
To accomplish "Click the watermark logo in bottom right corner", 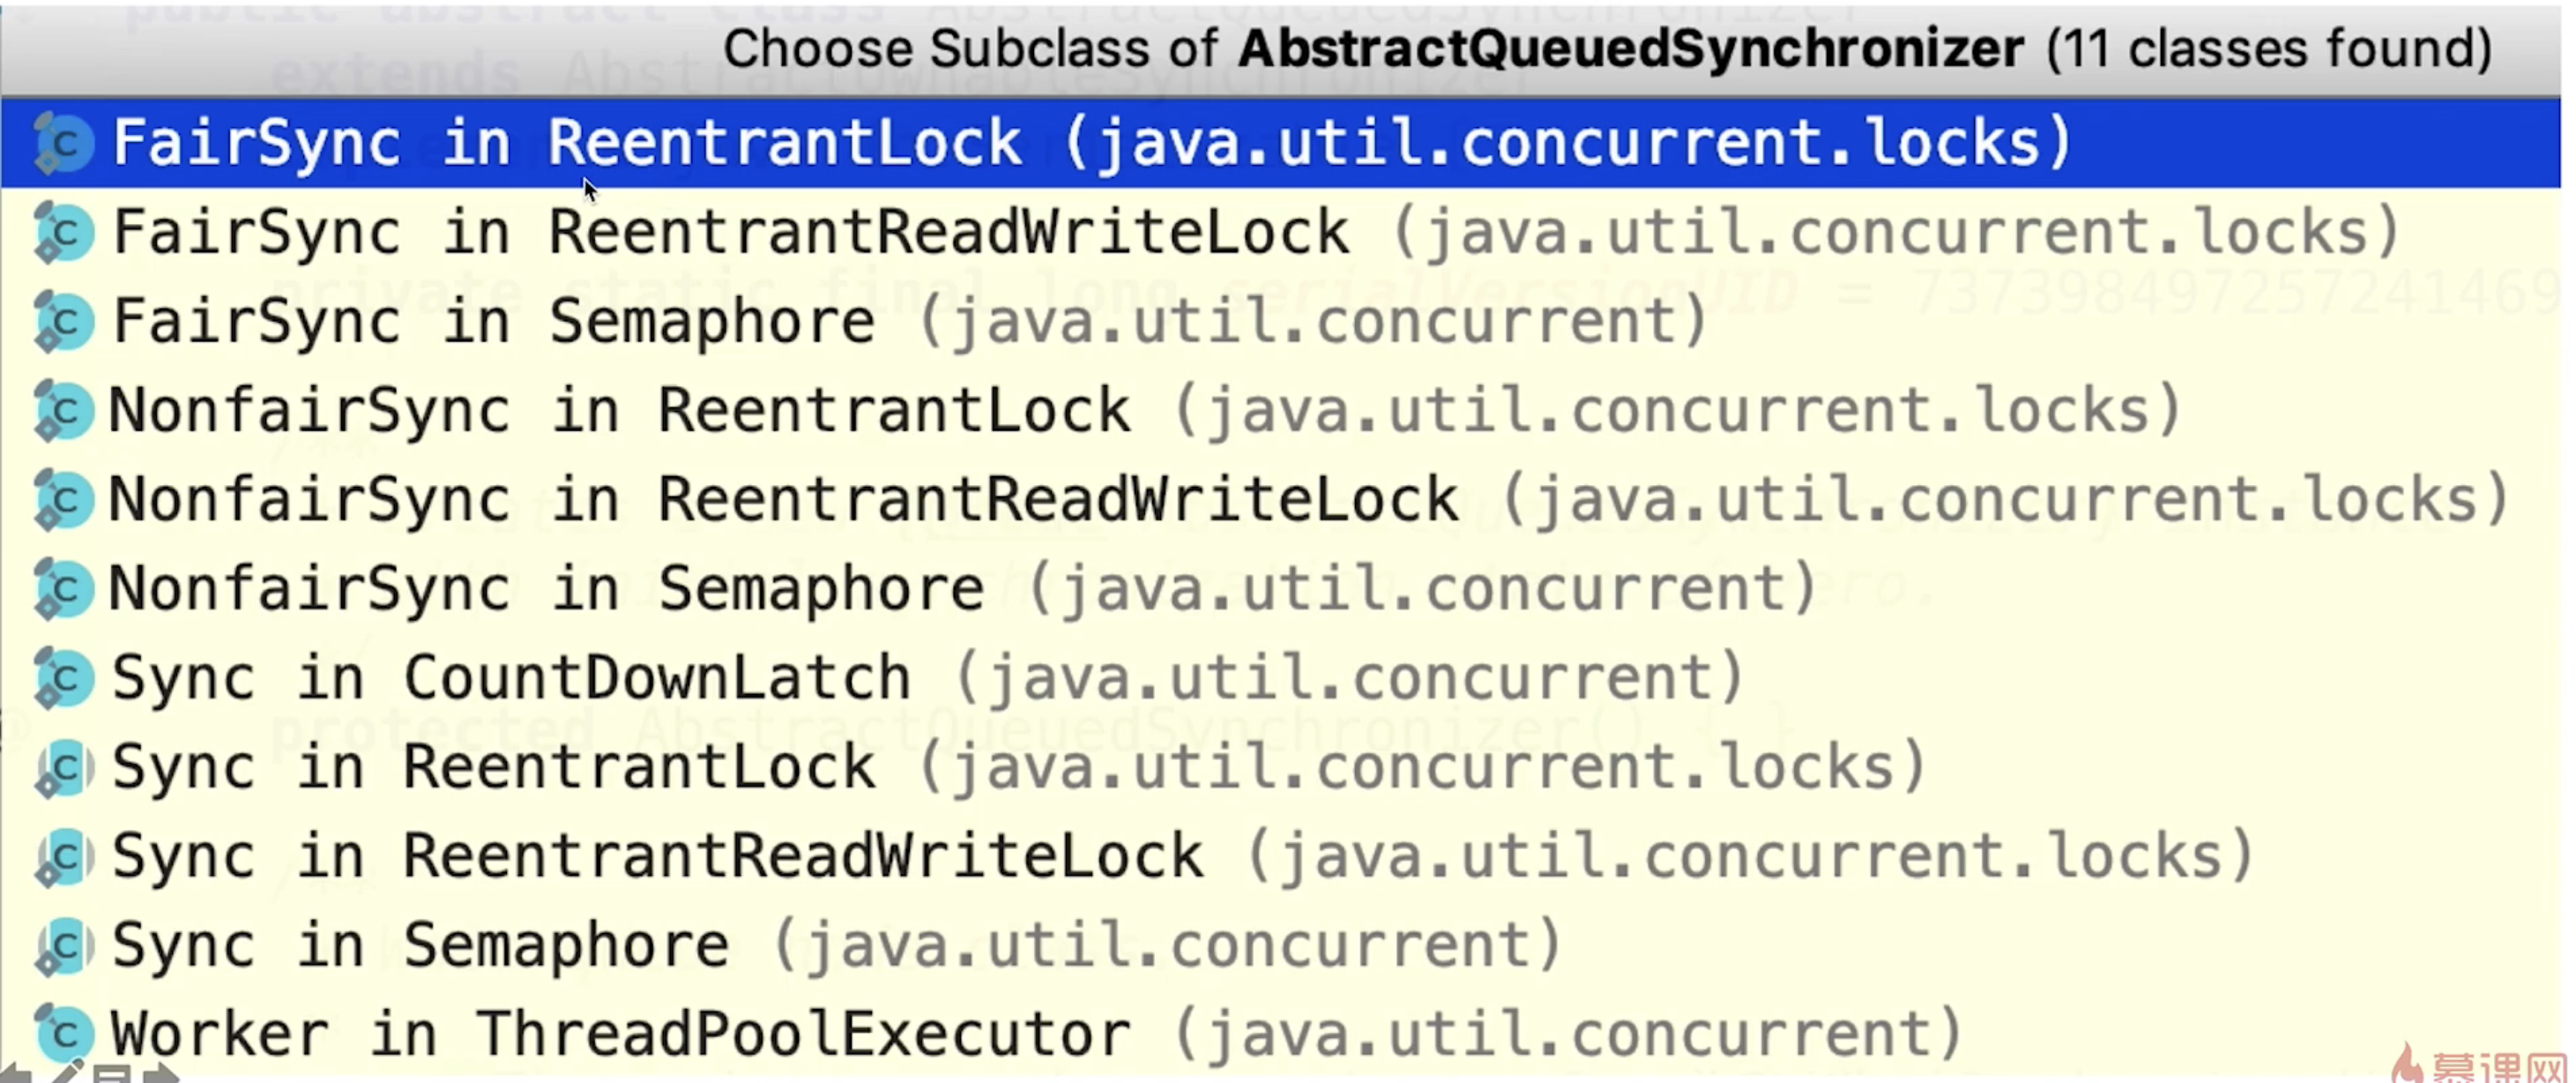I will [x=2478, y=1062].
